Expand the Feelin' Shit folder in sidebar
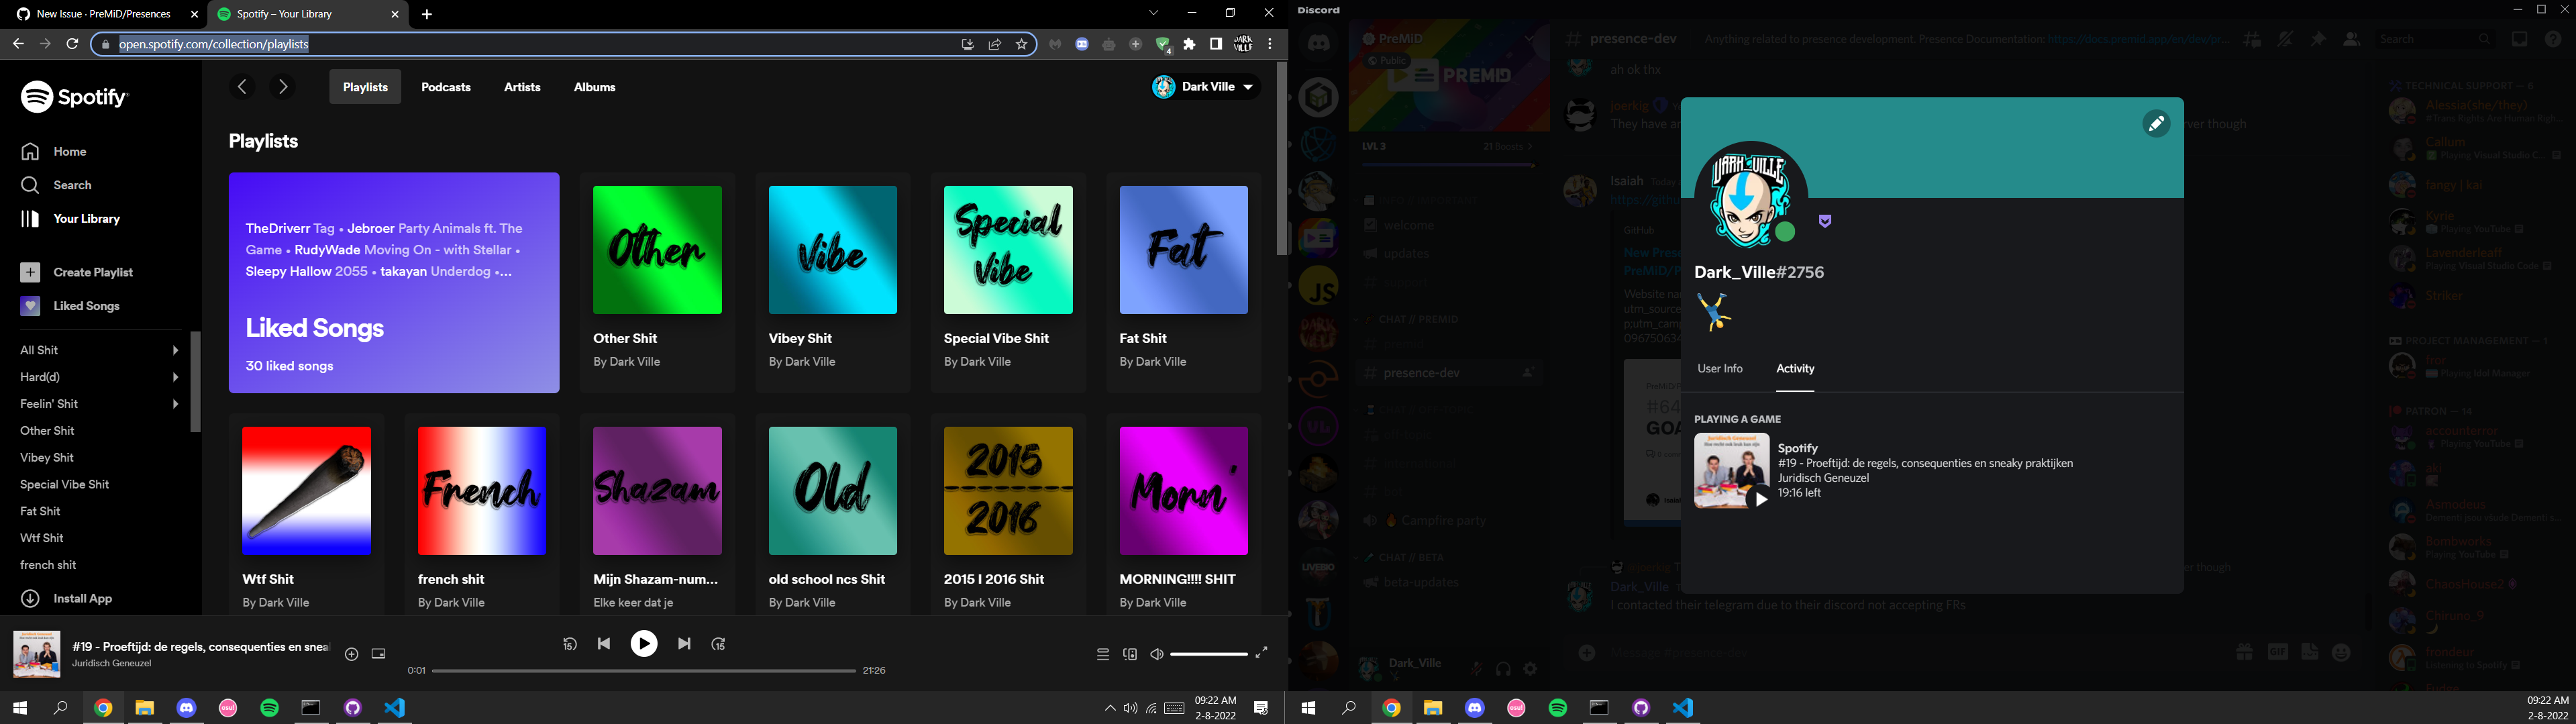 (176, 404)
